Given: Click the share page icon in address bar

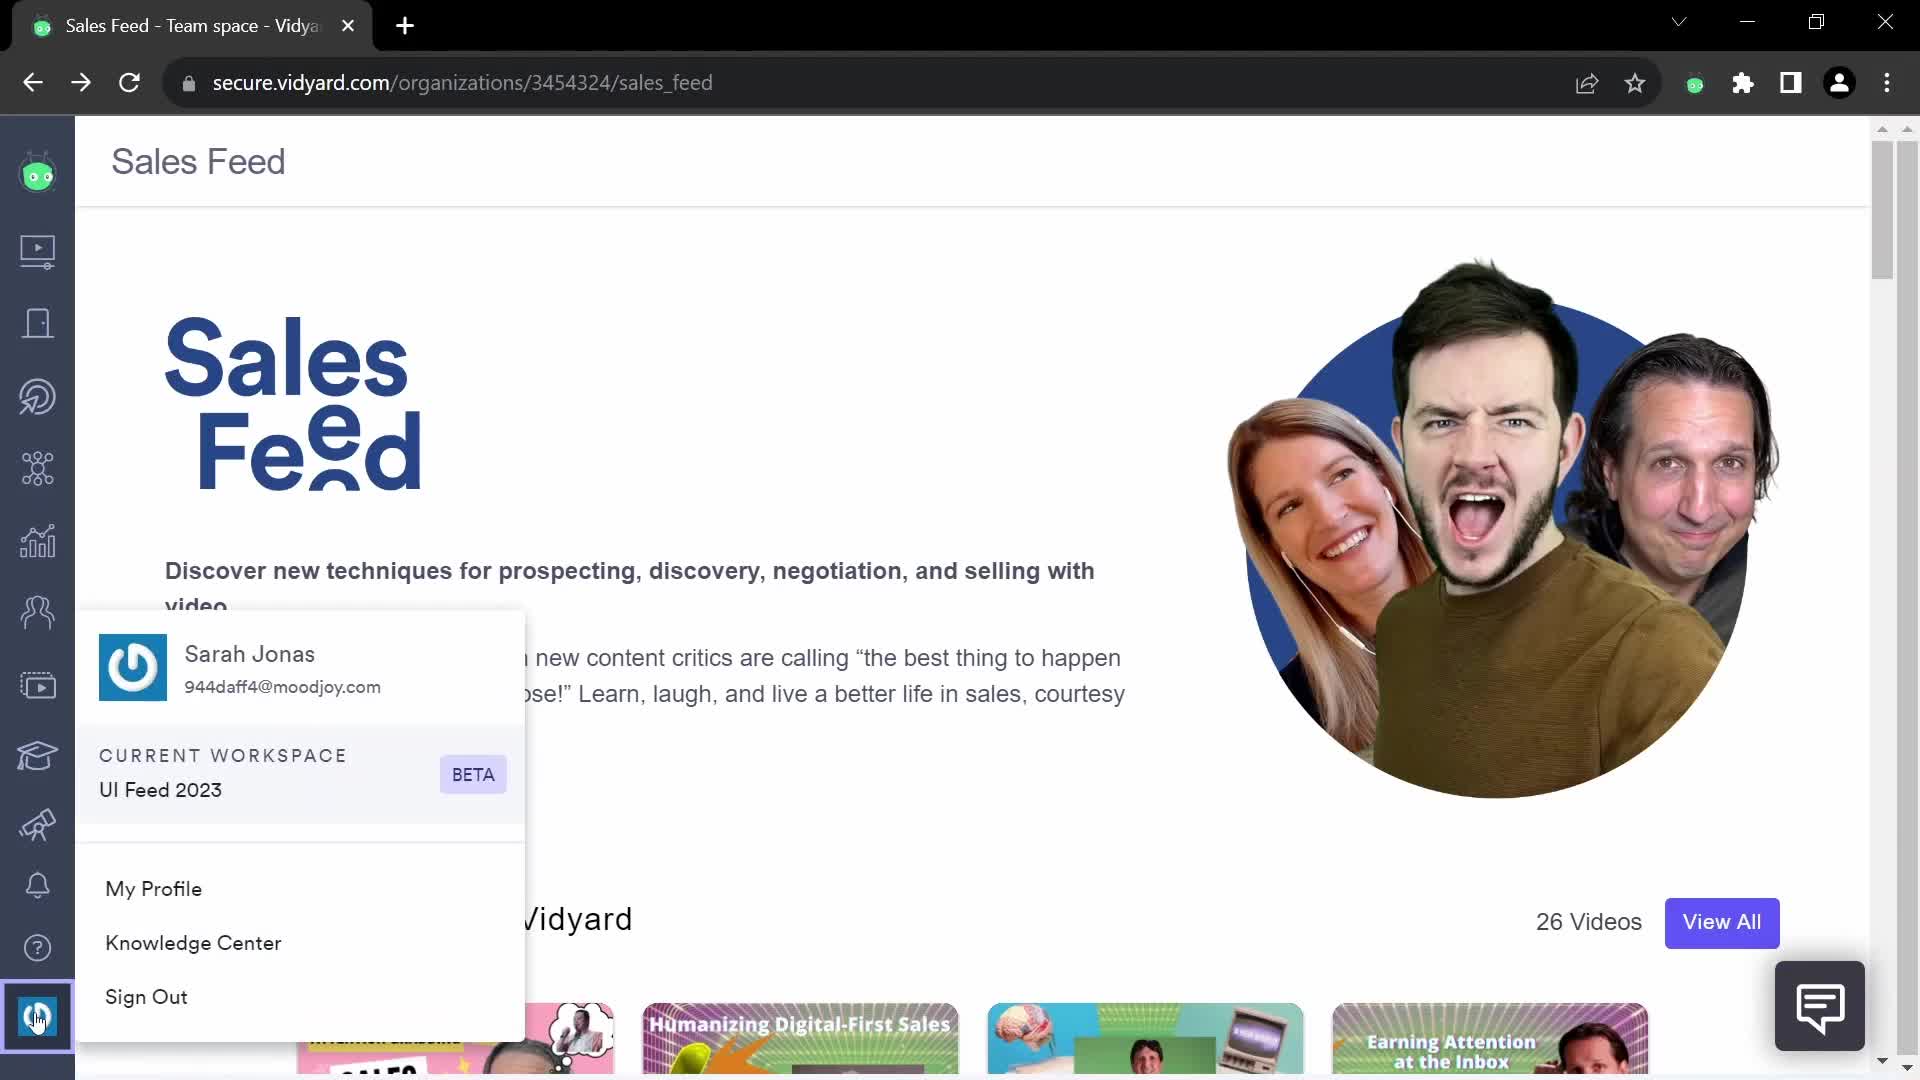Looking at the screenshot, I should (x=1587, y=83).
